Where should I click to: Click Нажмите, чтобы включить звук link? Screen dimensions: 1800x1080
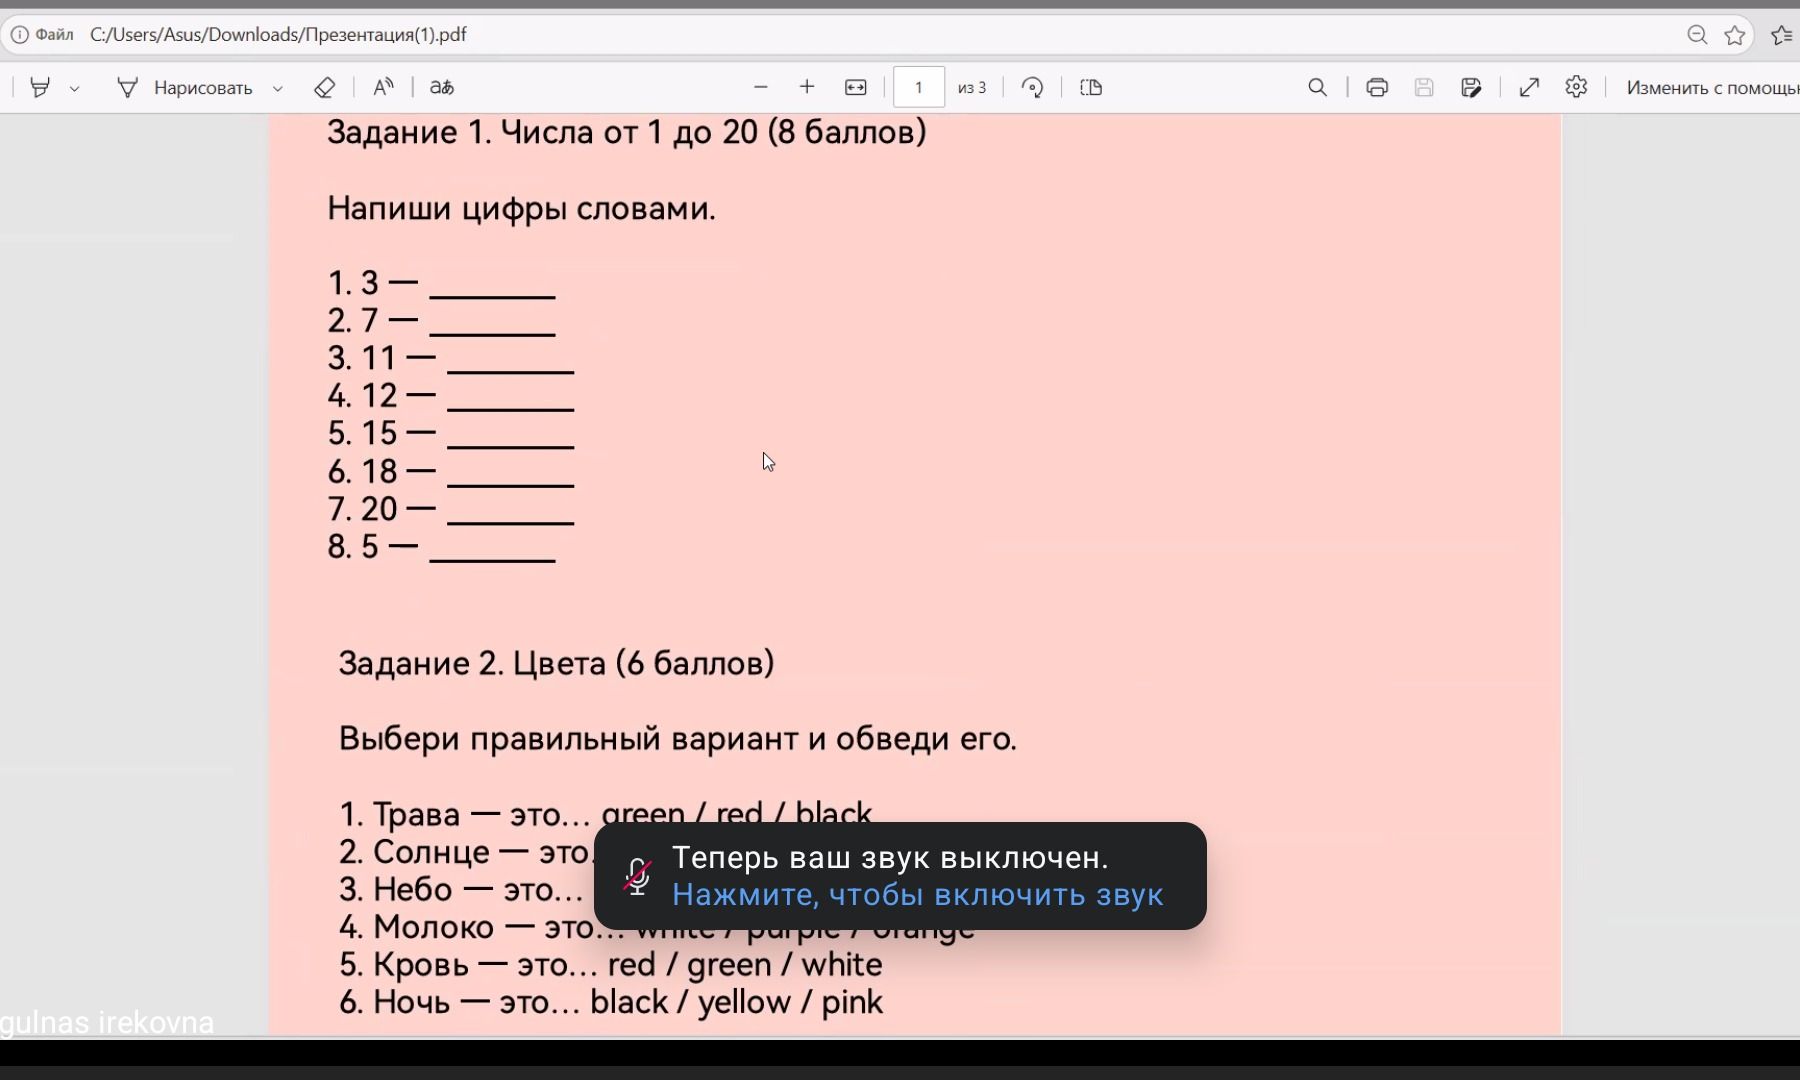tap(917, 894)
